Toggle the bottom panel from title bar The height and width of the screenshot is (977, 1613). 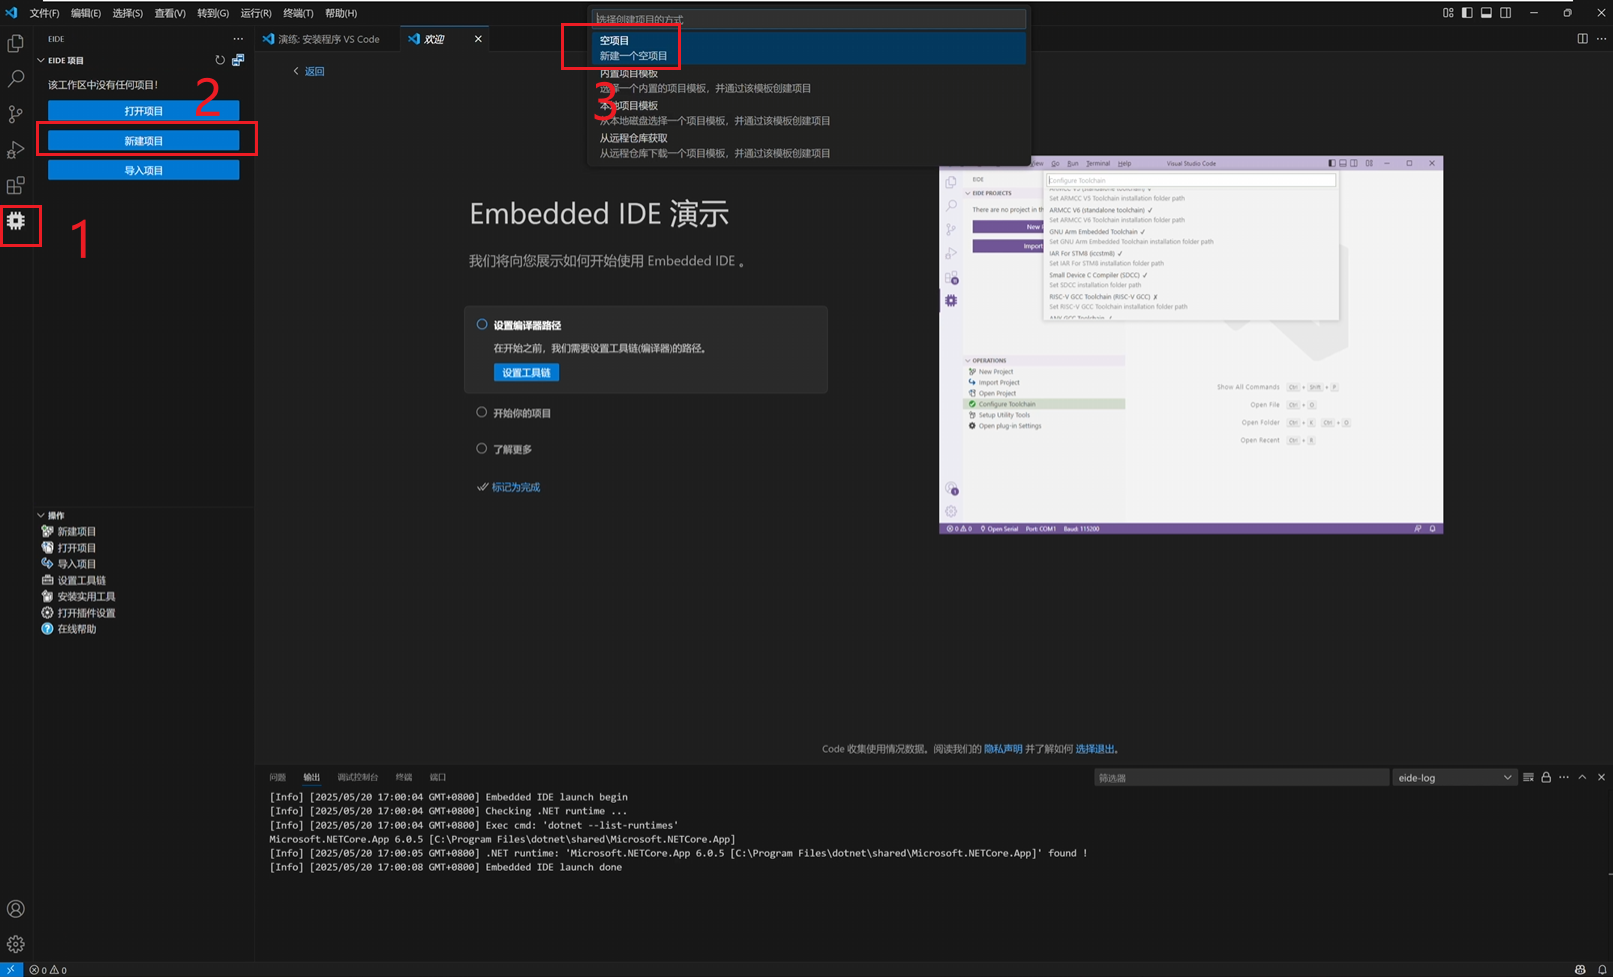1486,13
